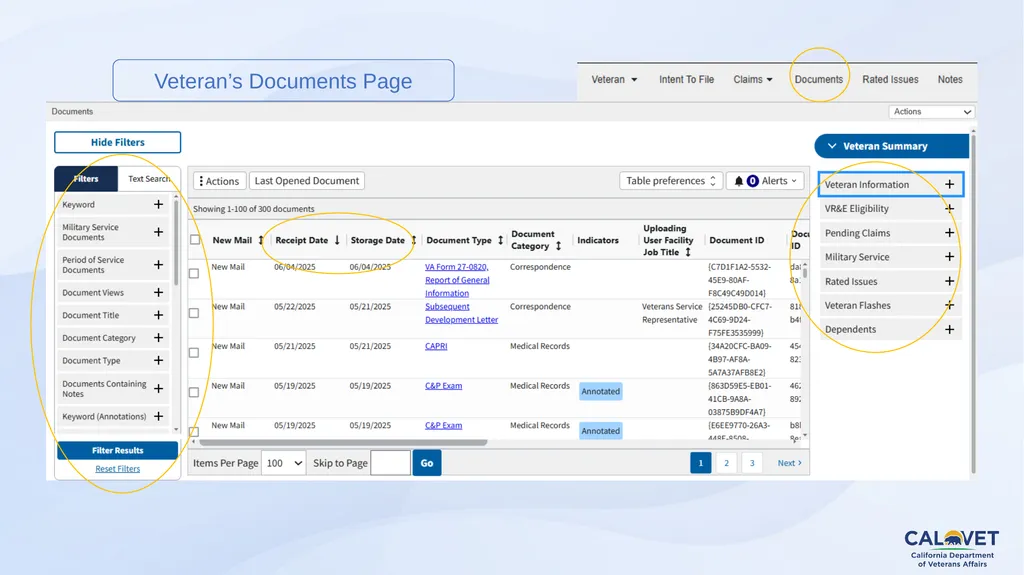Go to Intent To File tab
This screenshot has width=1024, height=575.
click(686, 79)
